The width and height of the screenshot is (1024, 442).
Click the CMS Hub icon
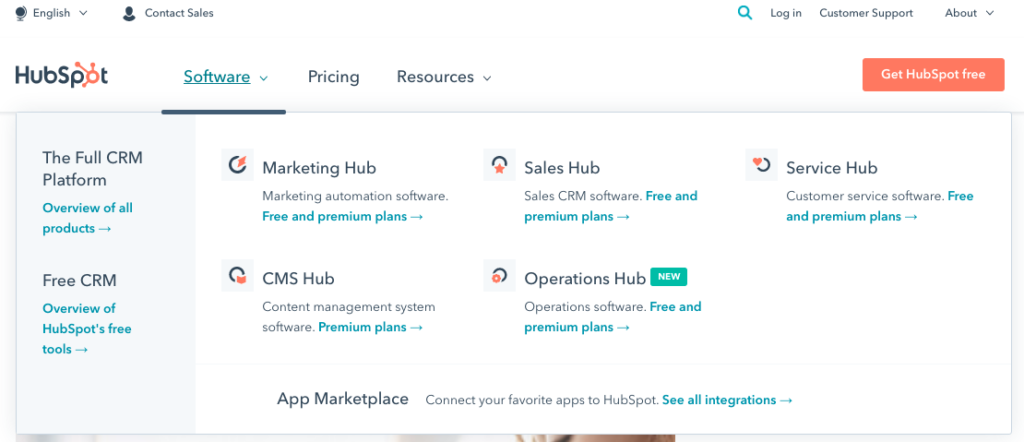238,276
